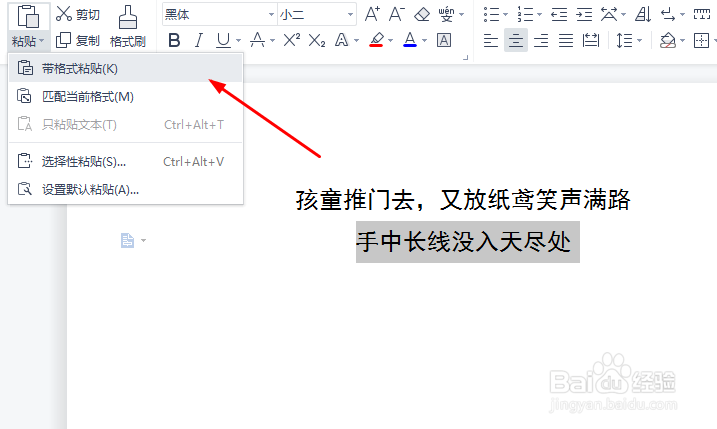
Task: Toggle Underline formatting
Action: [x=223, y=41]
